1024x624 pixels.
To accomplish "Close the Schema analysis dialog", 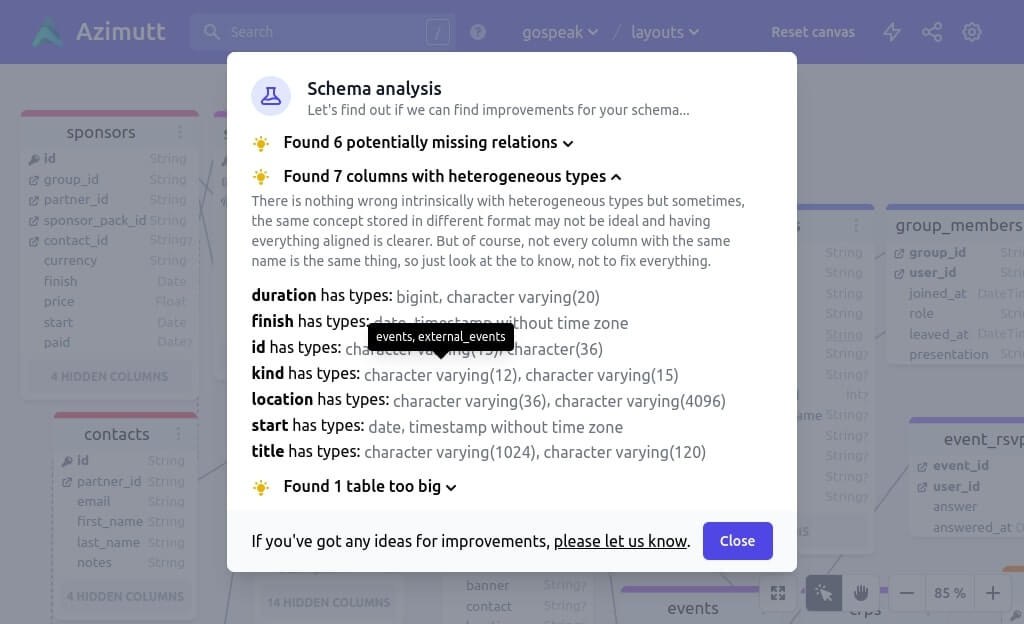I will point(737,541).
